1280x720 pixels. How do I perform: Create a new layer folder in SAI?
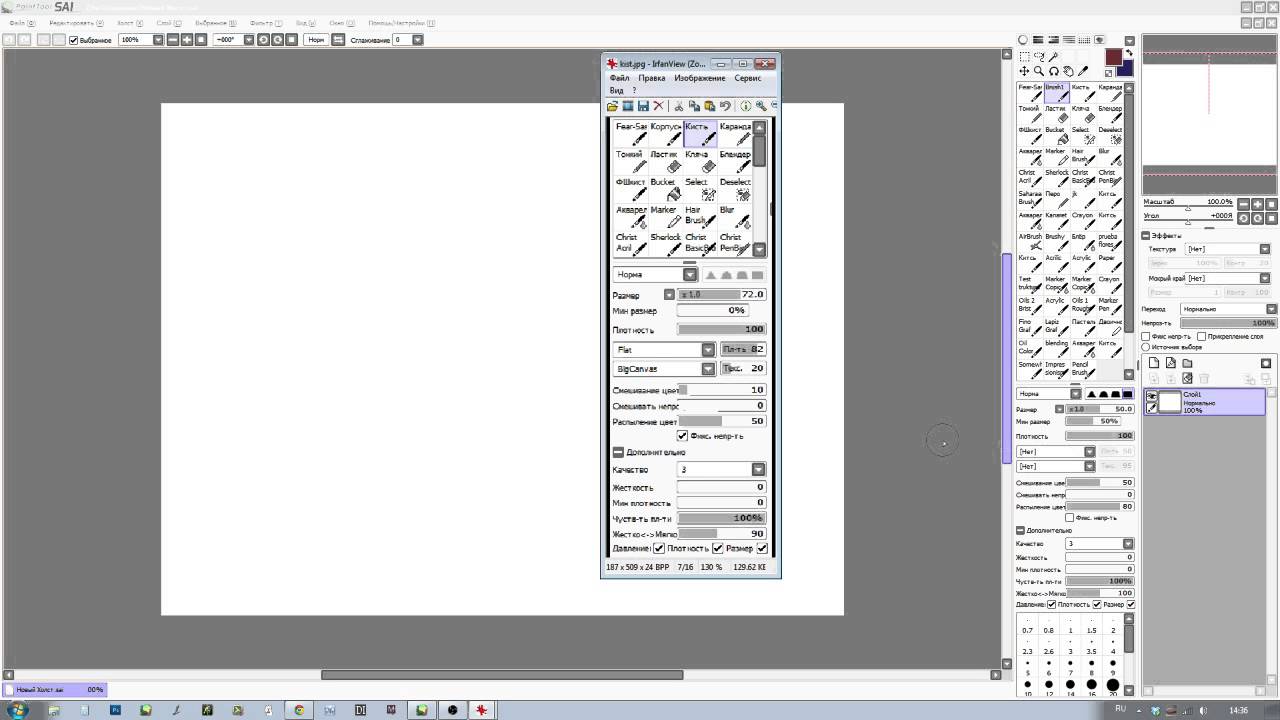(1187, 363)
